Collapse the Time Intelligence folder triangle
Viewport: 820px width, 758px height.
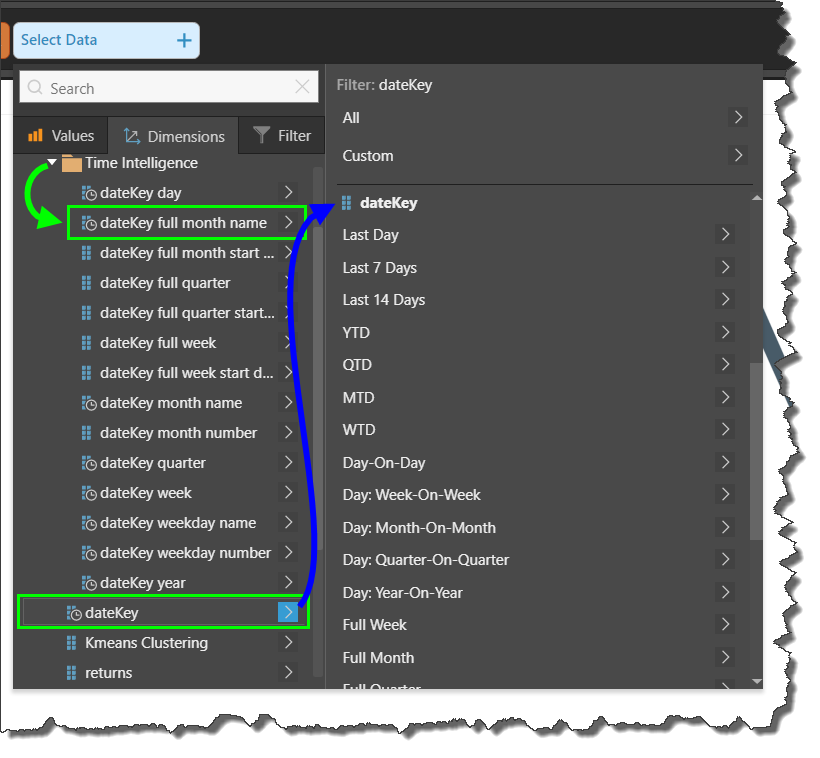click(51, 162)
